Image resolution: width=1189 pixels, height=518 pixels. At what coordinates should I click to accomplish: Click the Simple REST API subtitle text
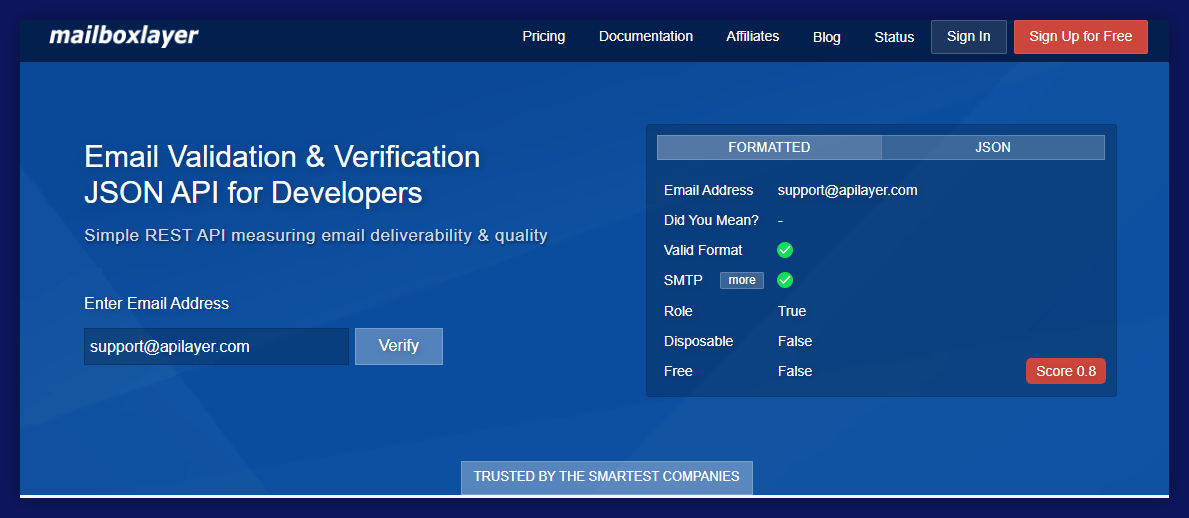[x=315, y=235]
